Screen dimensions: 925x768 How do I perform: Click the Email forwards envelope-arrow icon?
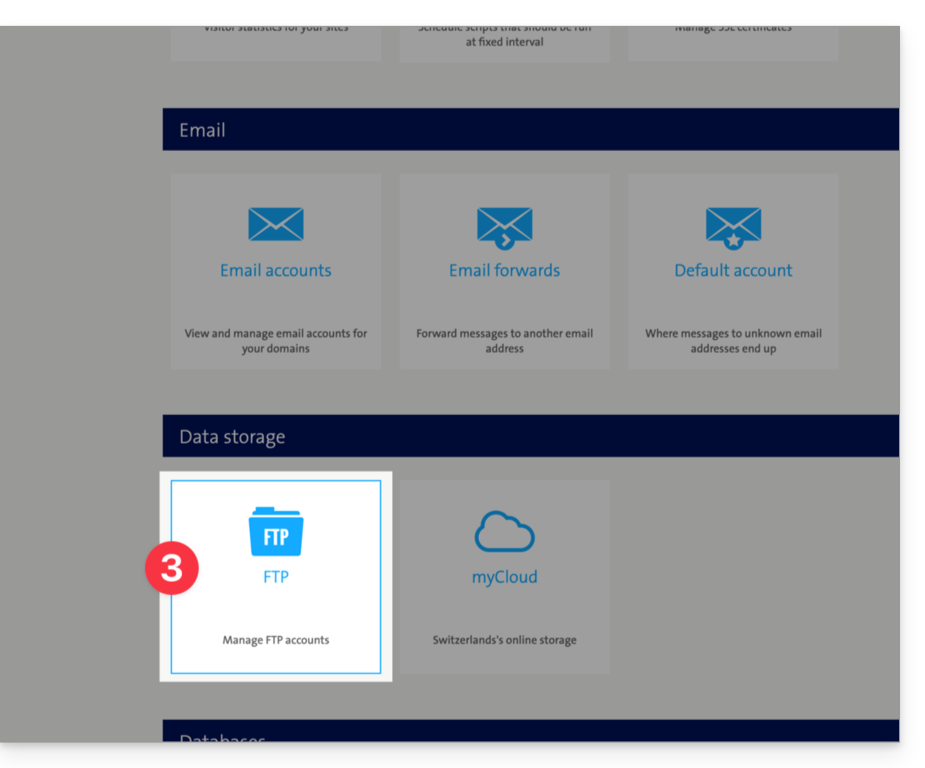(x=504, y=226)
